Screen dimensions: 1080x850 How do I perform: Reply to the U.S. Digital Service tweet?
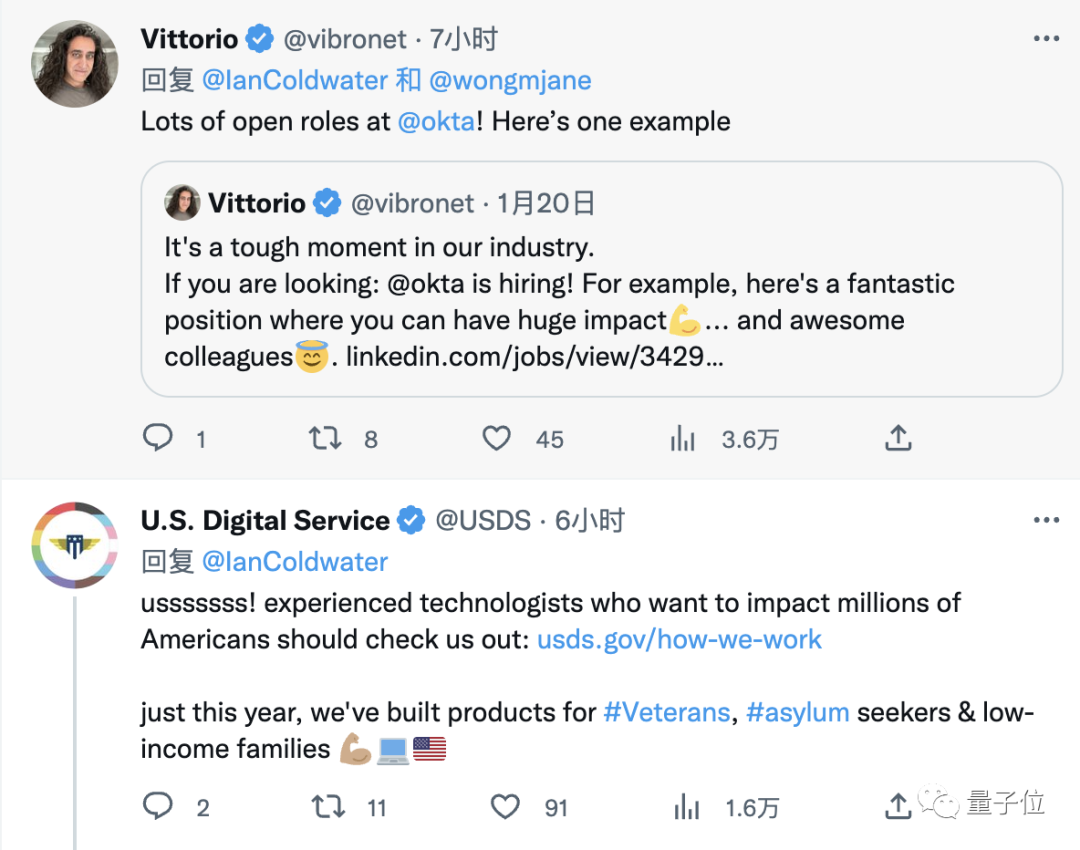click(158, 806)
